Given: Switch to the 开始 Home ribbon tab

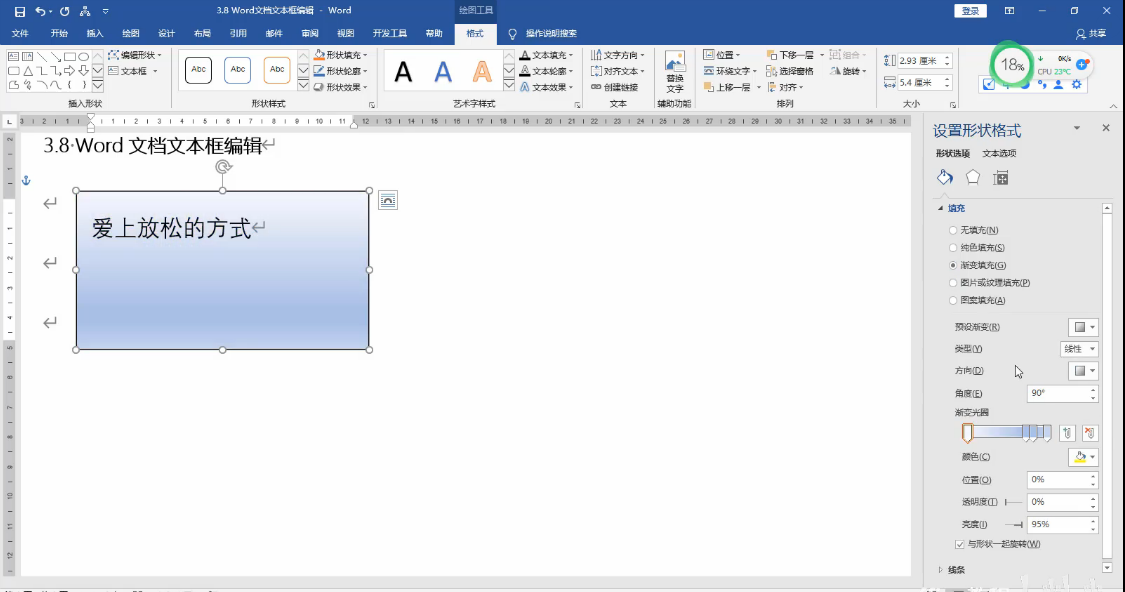Looking at the screenshot, I should (x=59, y=34).
